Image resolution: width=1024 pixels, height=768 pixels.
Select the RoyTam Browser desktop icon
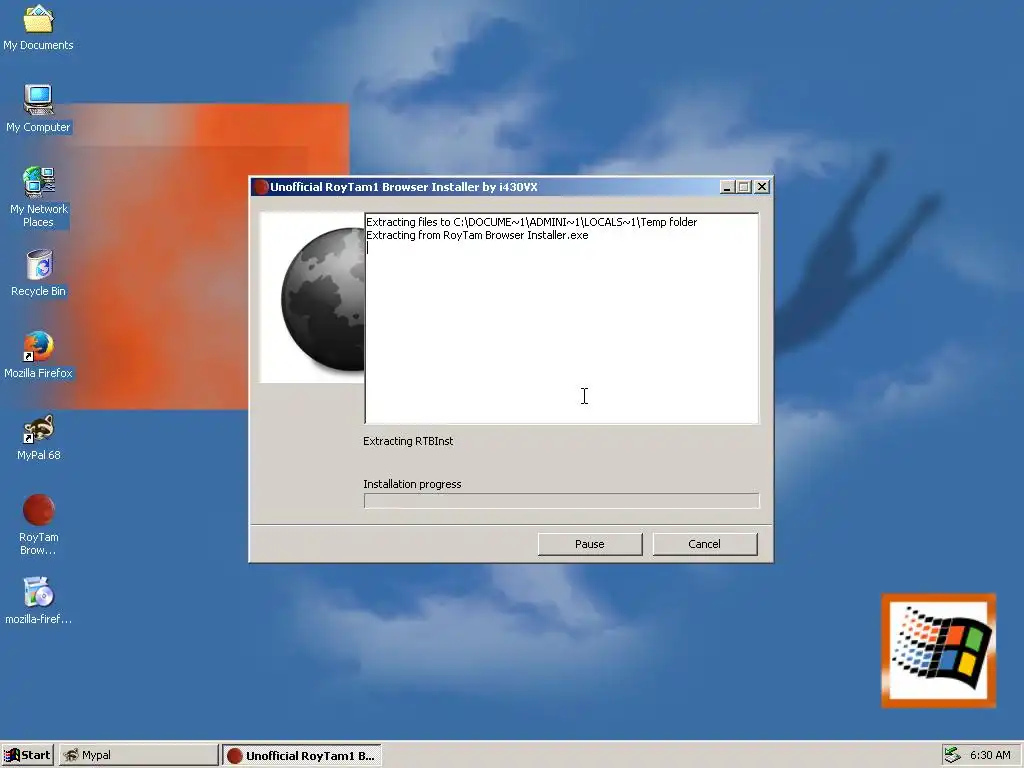[38, 524]
